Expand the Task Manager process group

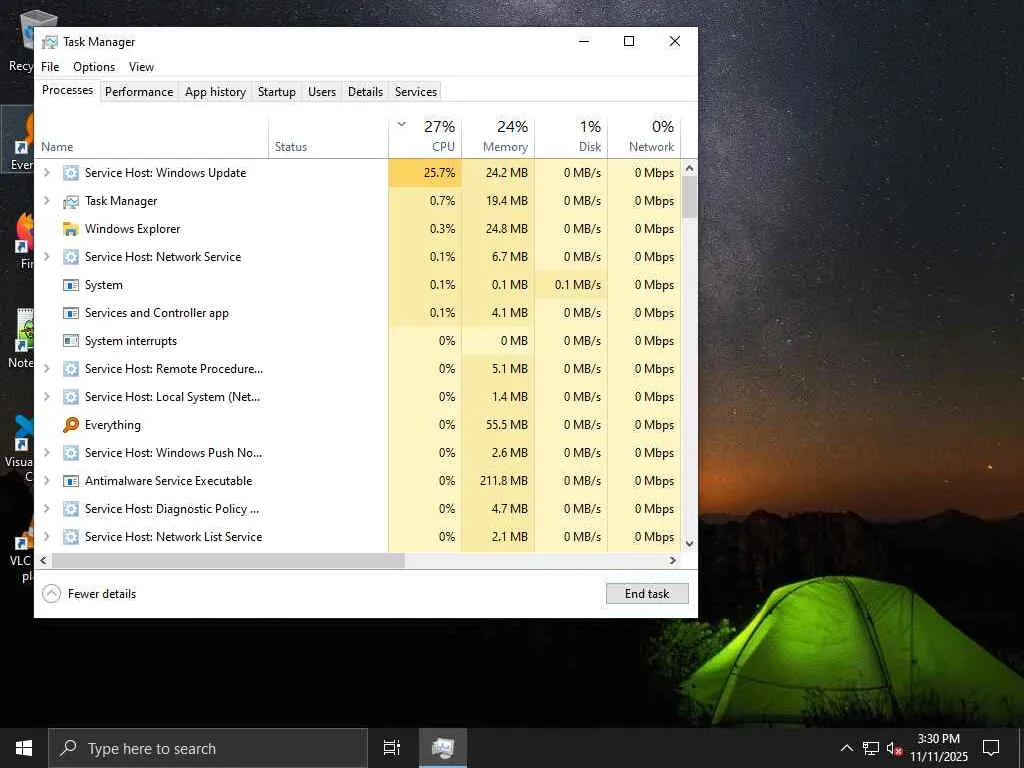coord(46,200)
